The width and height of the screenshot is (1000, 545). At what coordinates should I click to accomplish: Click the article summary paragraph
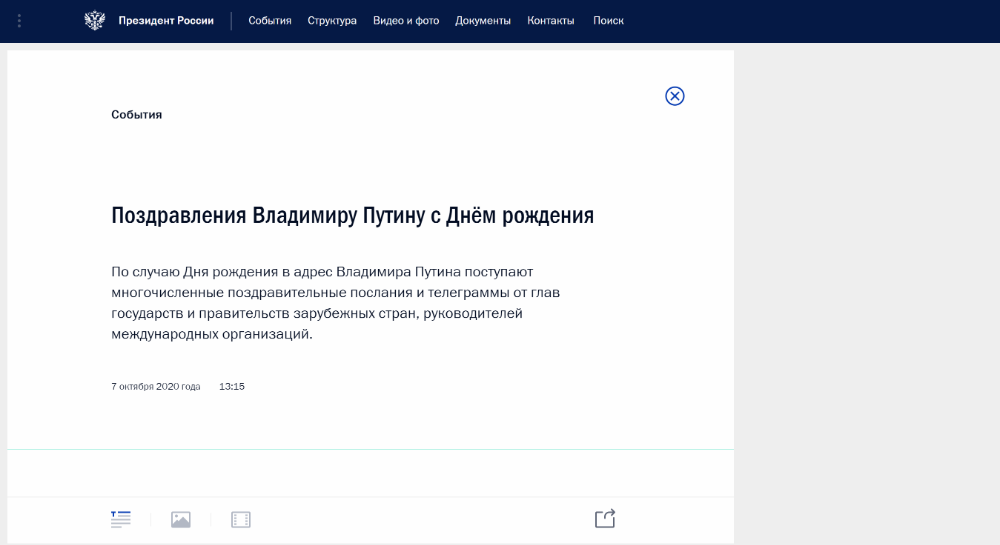tap(335, 303)
